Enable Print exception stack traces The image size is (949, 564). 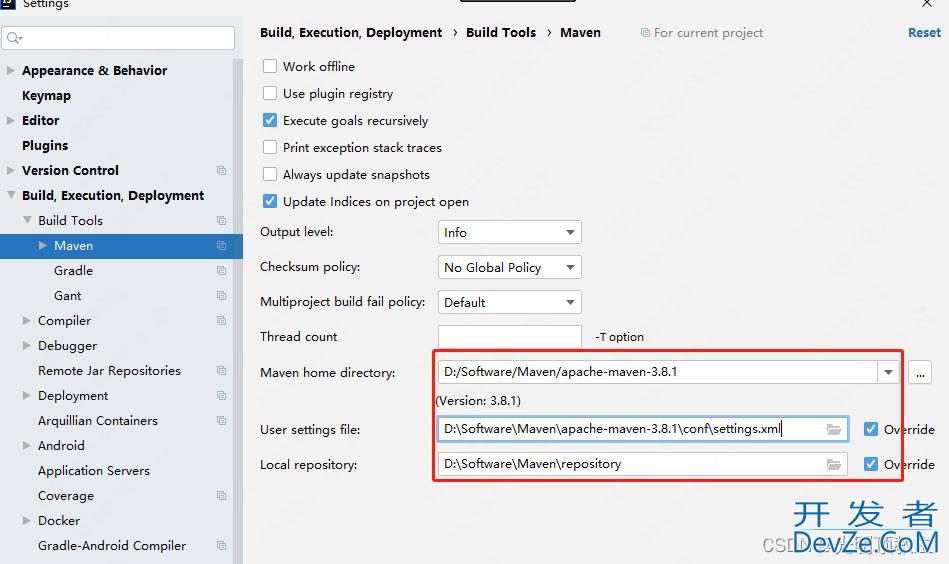coord(270,147)
